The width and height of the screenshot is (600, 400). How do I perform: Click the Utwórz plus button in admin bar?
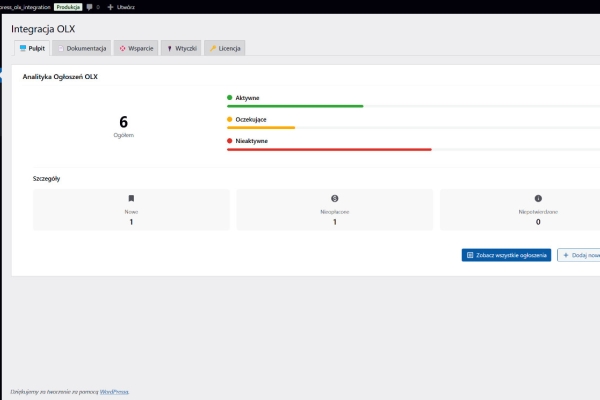tap(121, 7)
